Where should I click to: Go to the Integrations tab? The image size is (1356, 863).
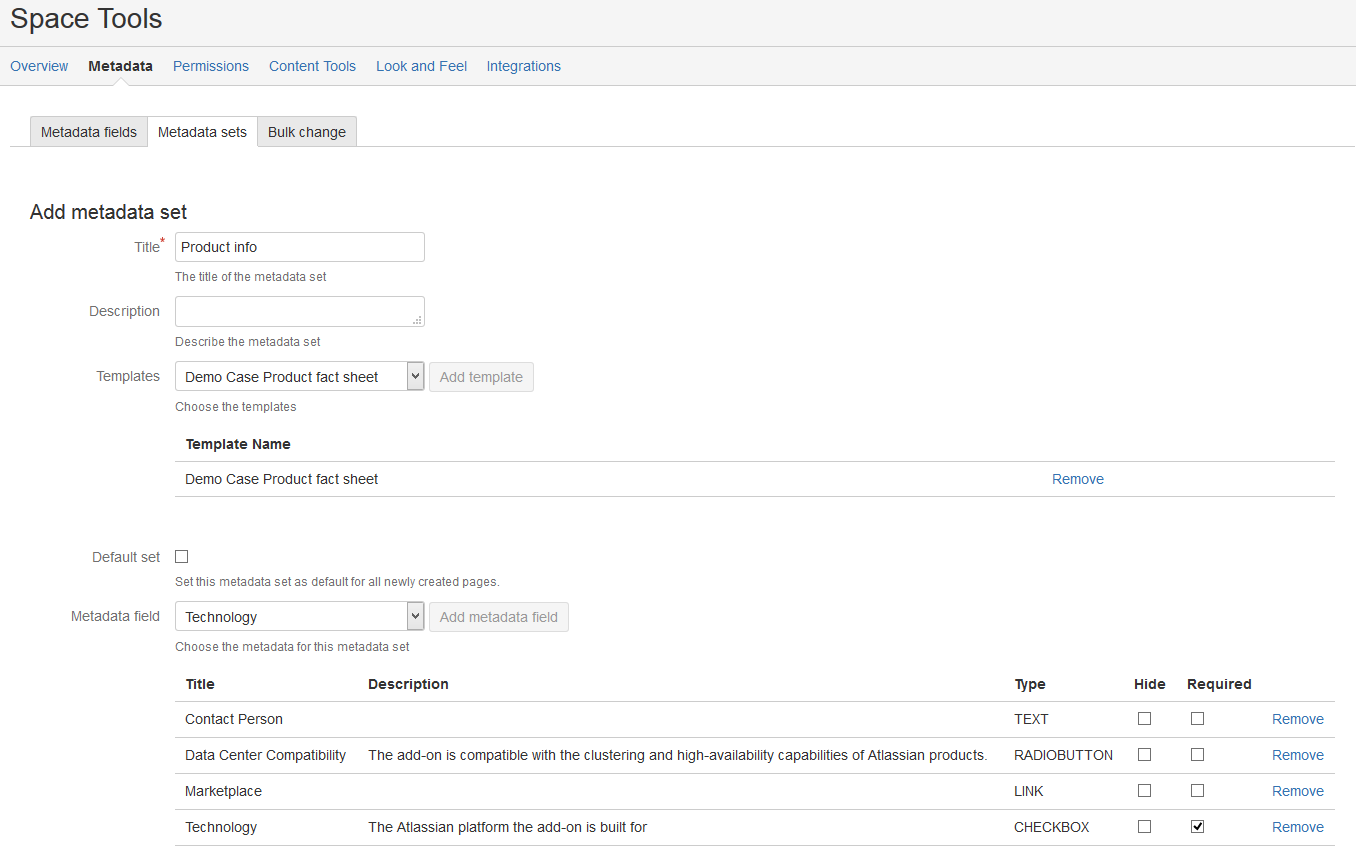point(523,66)
